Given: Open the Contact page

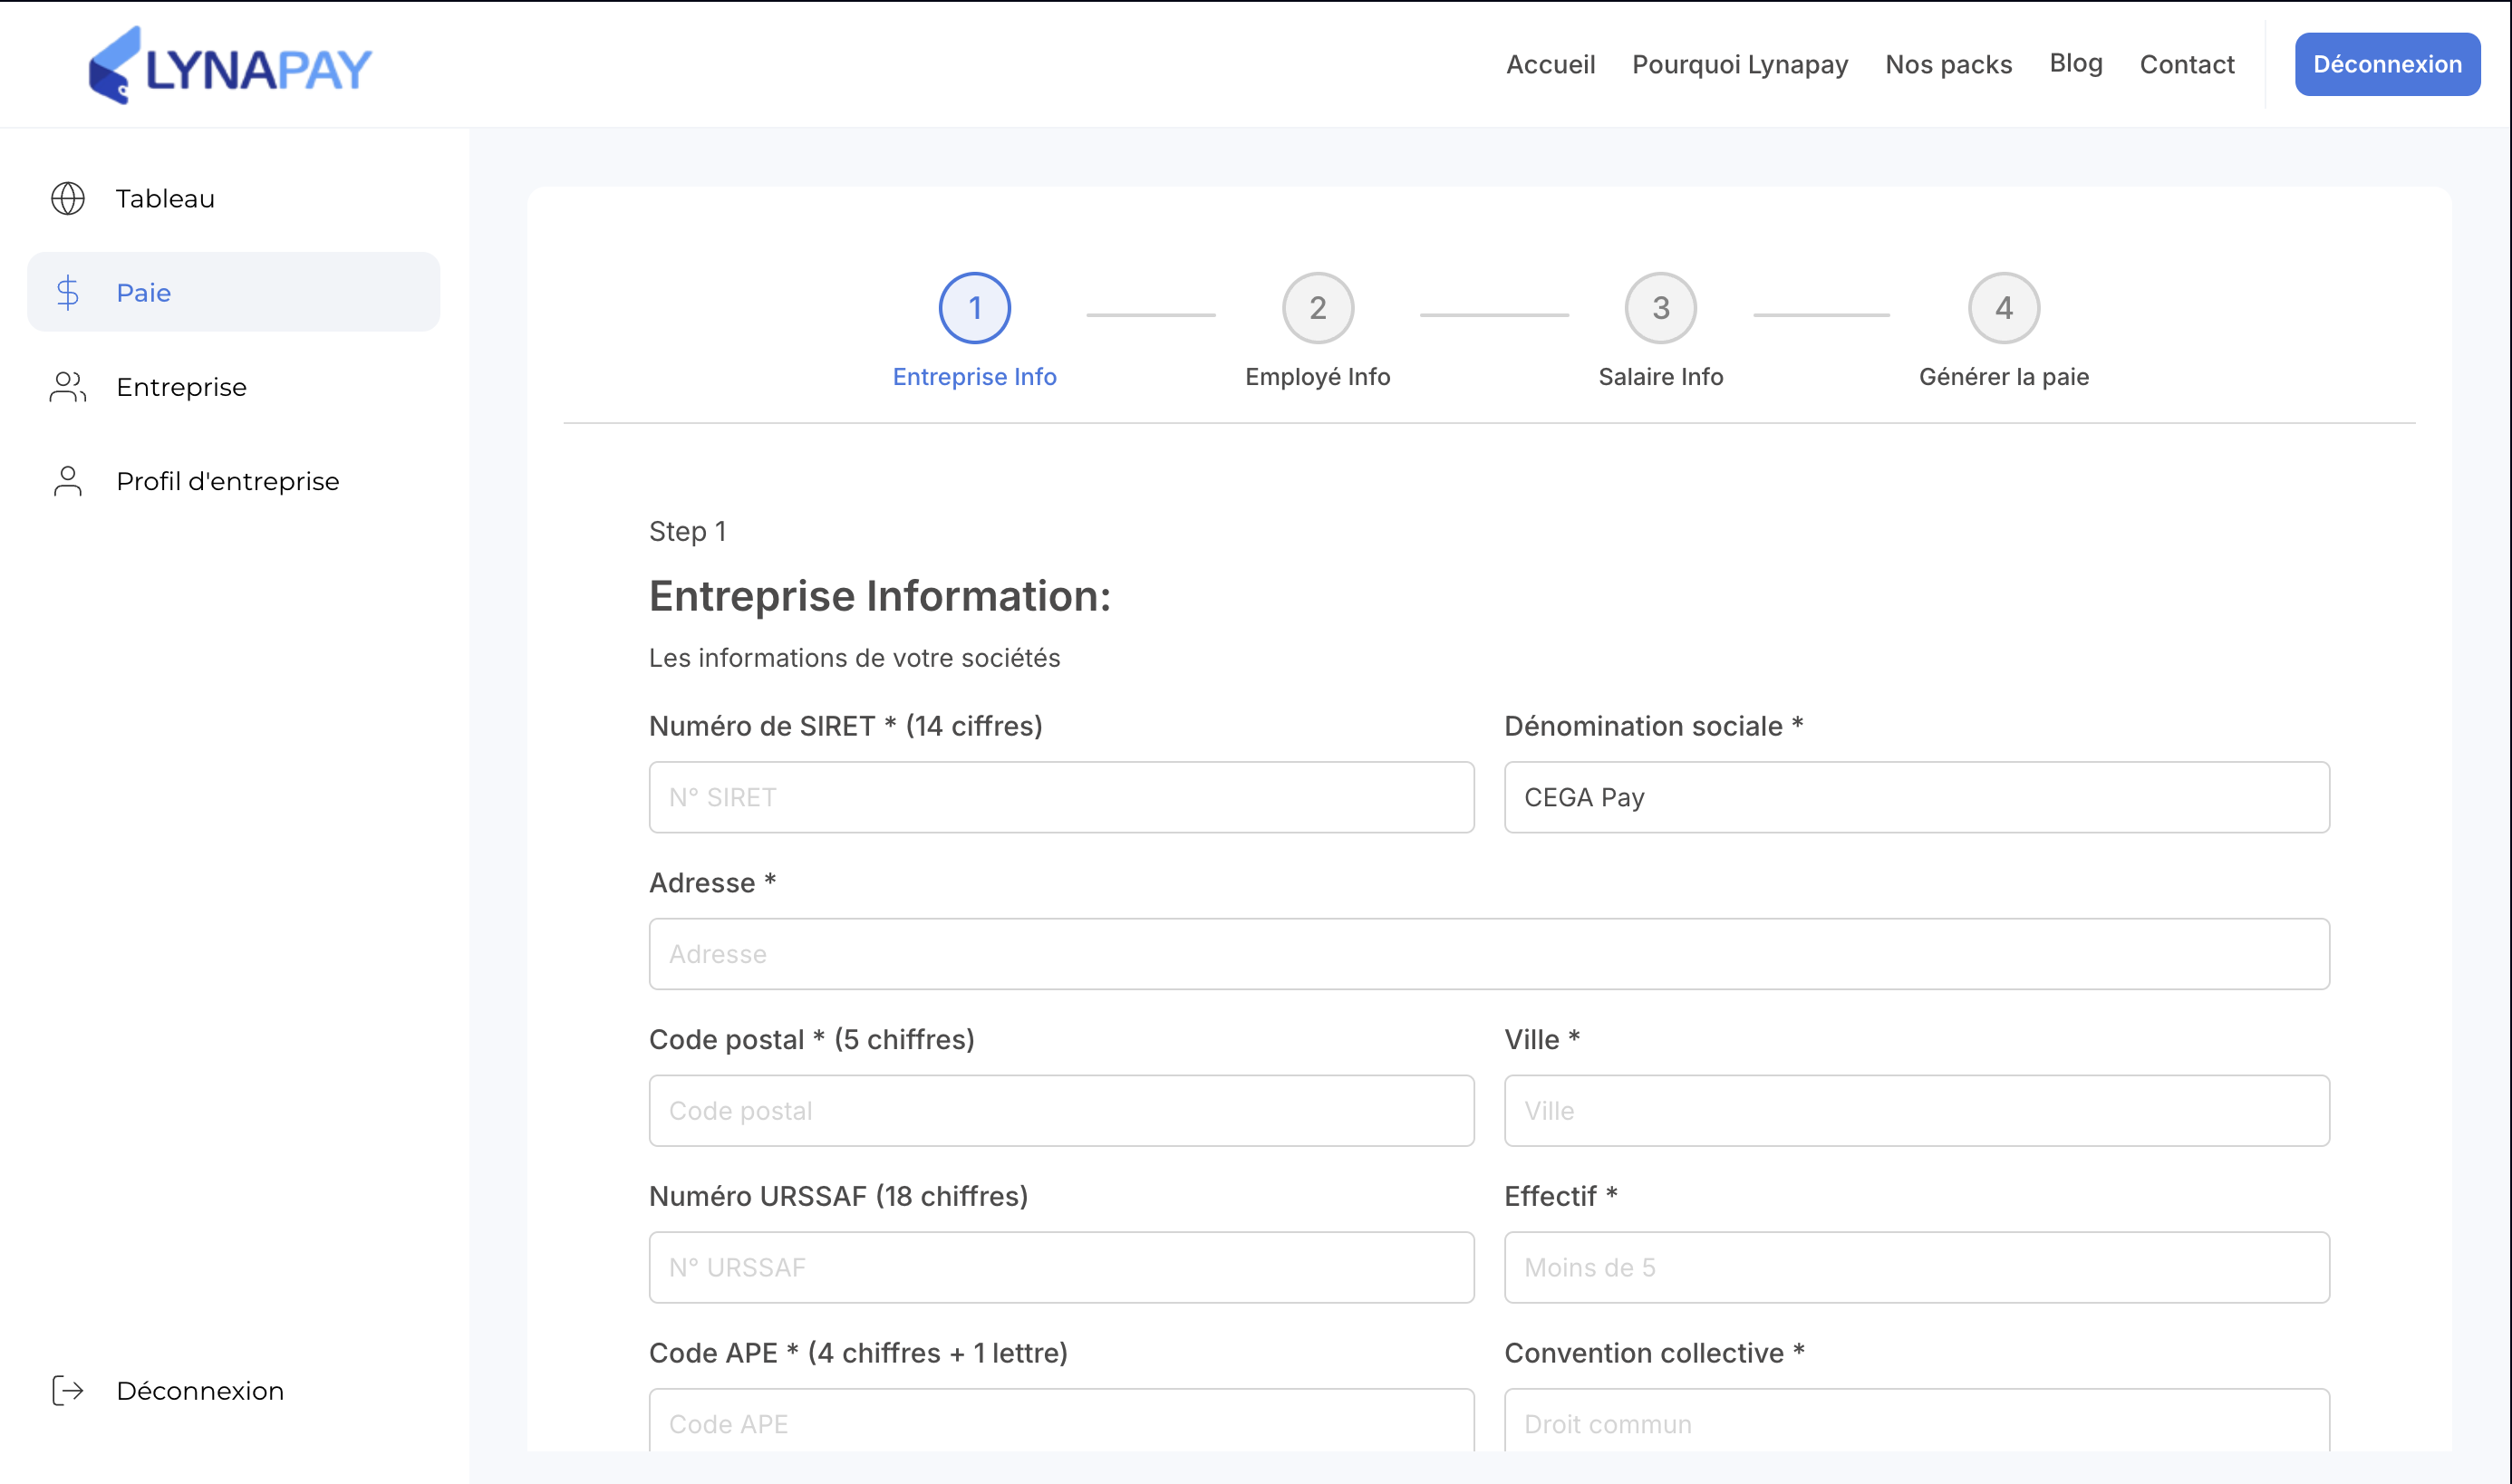Looking at the screenshot, I should pyautogui.click(x=2187, y=64).
